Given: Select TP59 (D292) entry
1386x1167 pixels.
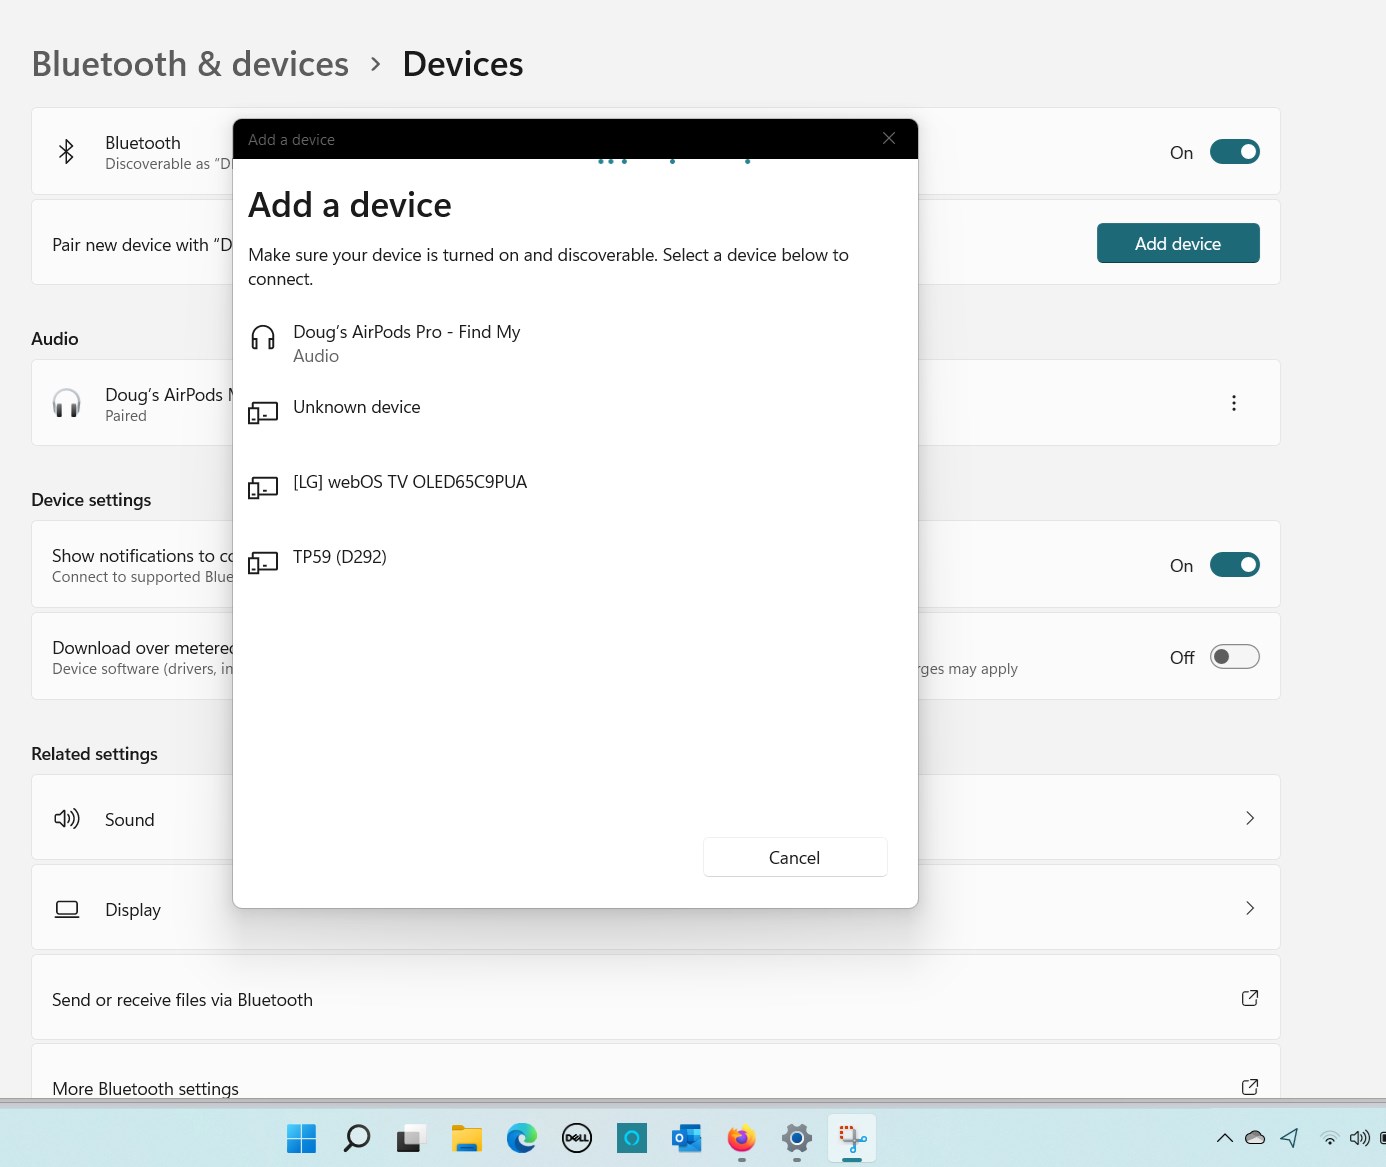Looking at the screenshot, I should (x=575, y=562).
